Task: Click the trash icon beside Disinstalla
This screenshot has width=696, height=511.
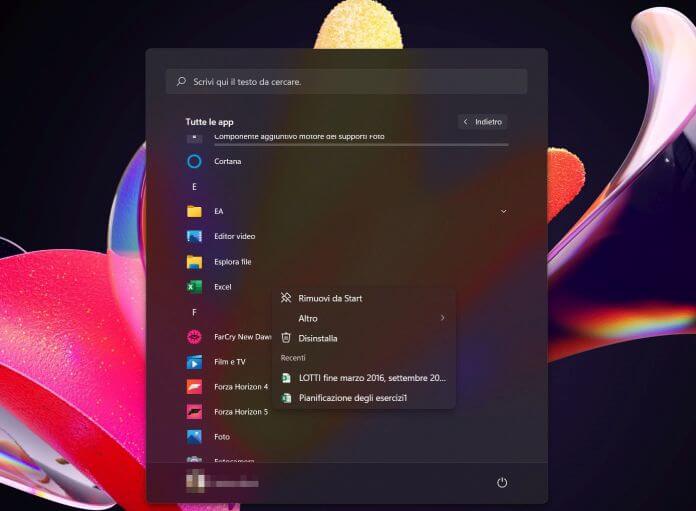Action: coord(286,338)
